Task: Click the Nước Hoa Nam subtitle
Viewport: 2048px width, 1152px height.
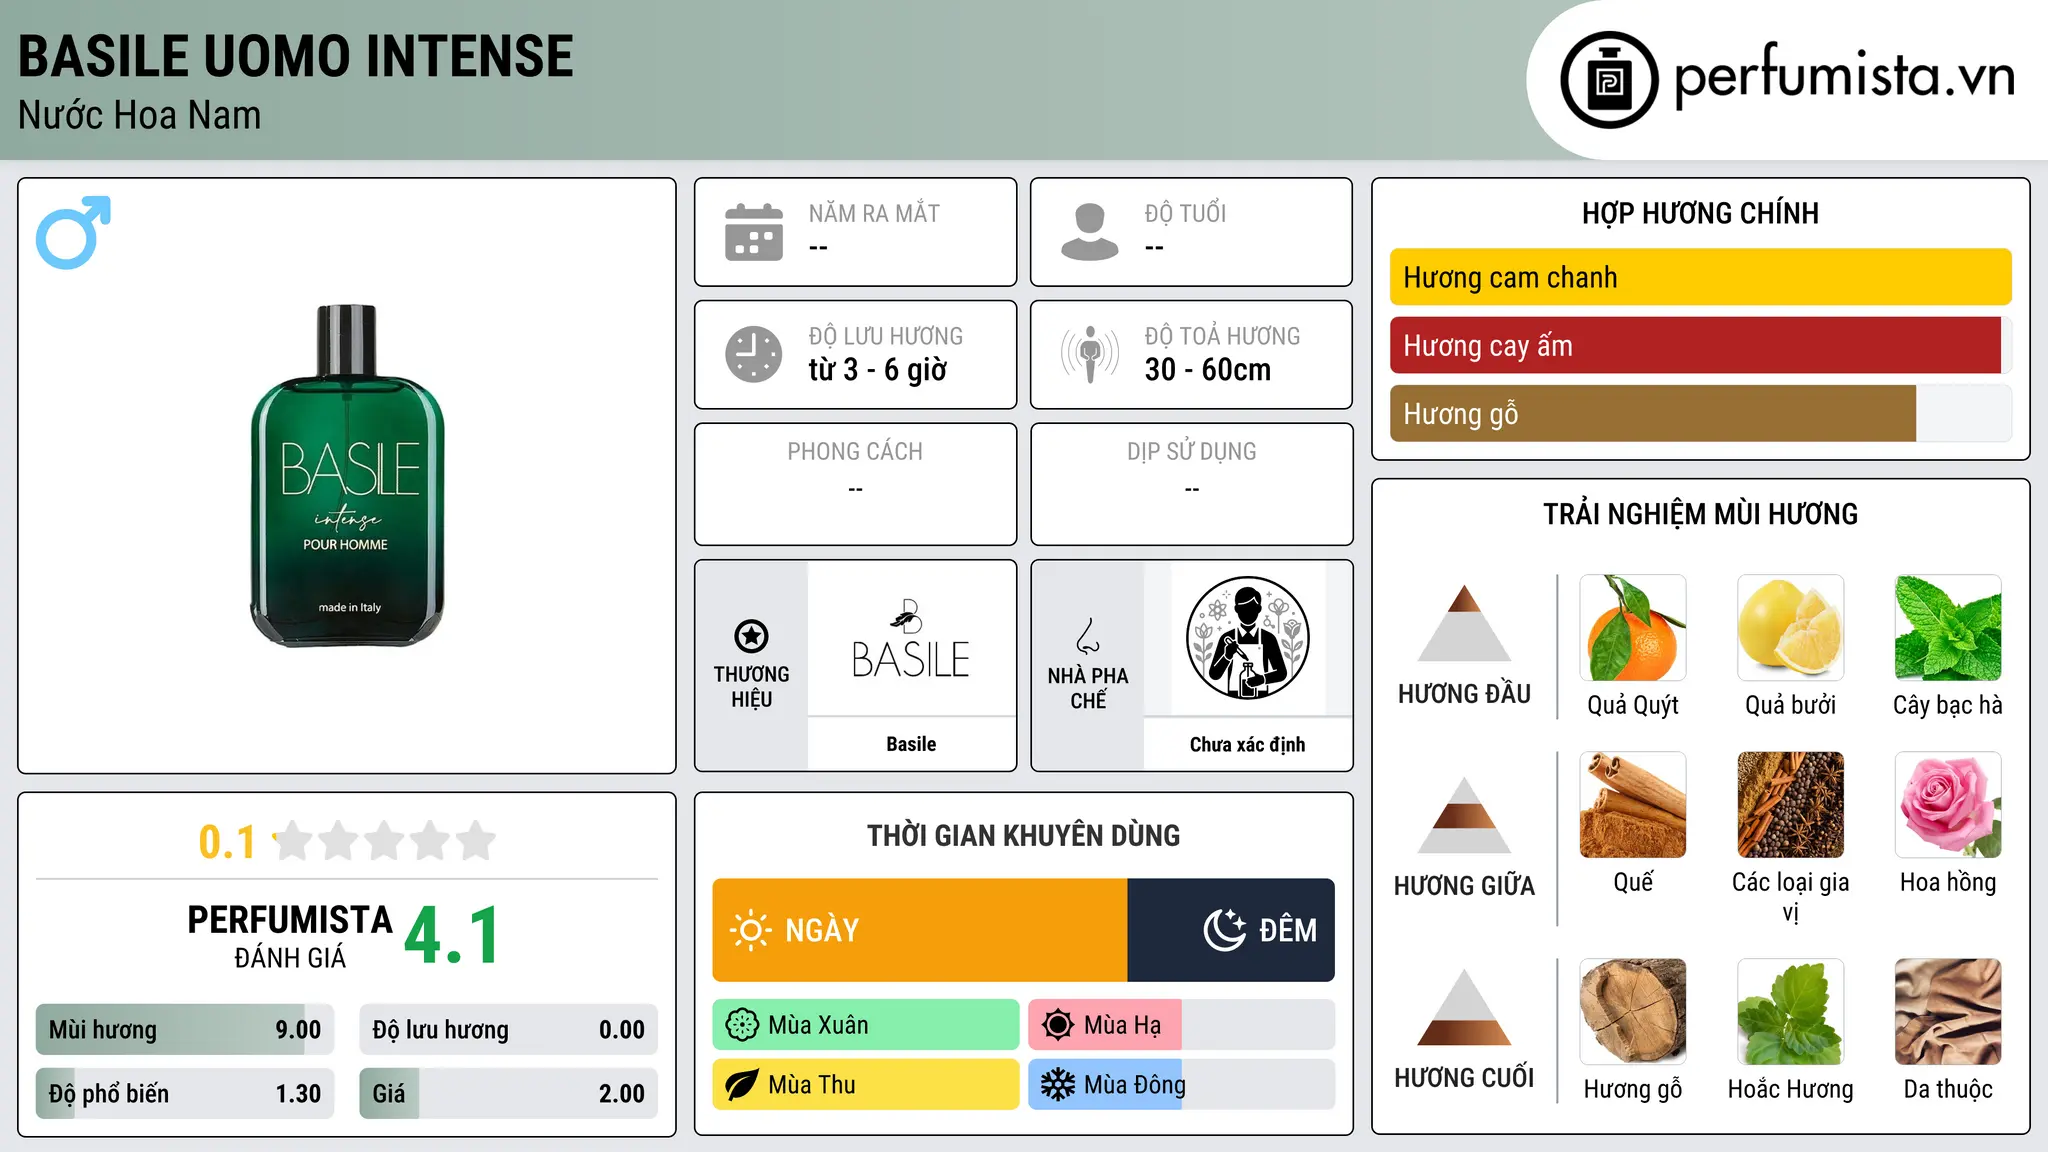Action: (x=140, y=115)
